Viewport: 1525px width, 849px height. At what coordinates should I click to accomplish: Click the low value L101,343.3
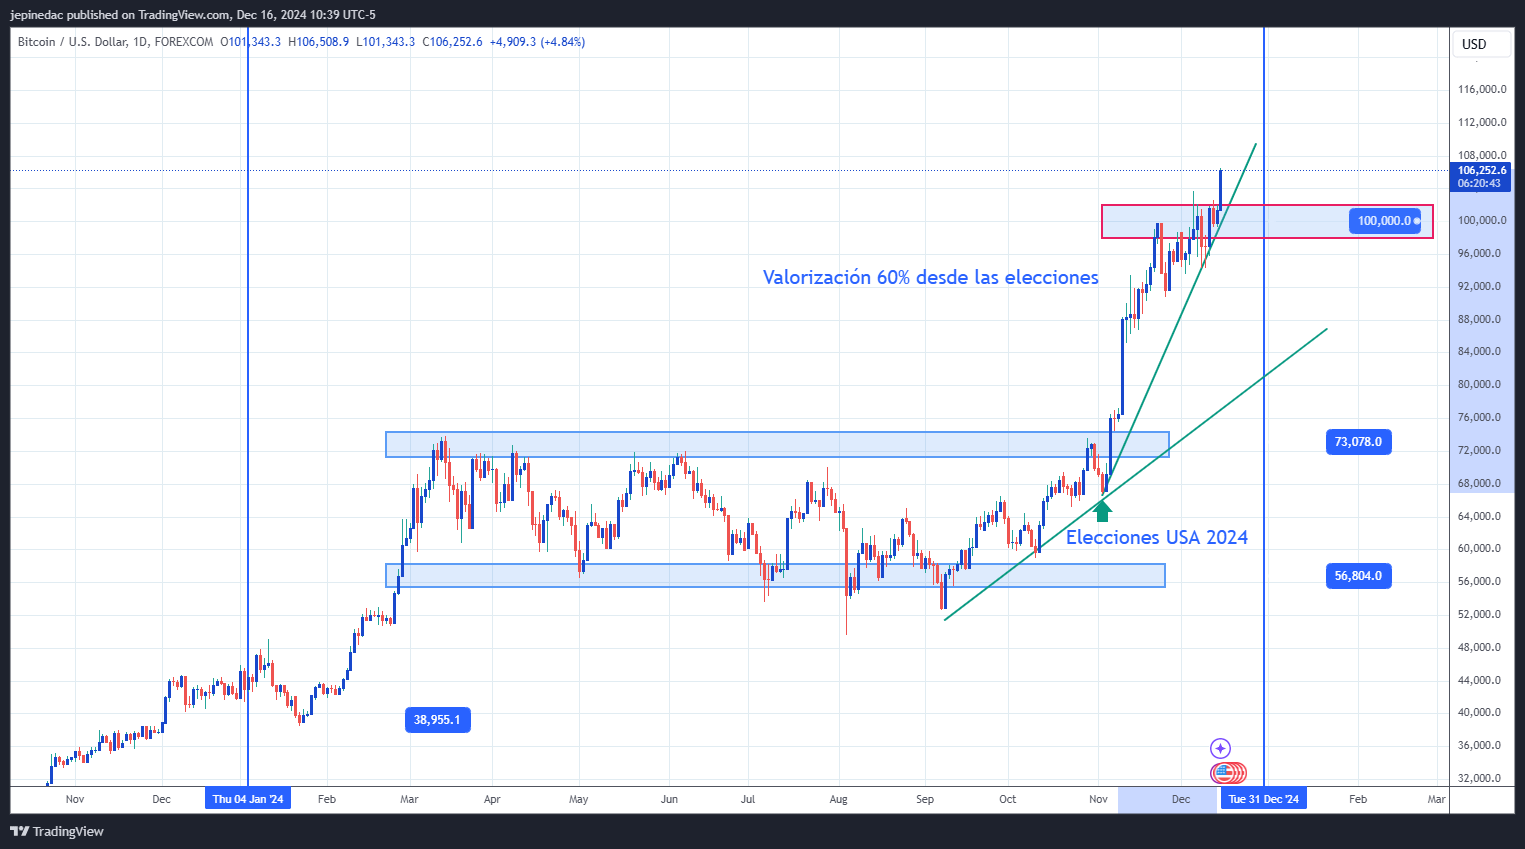pos(385,42)
